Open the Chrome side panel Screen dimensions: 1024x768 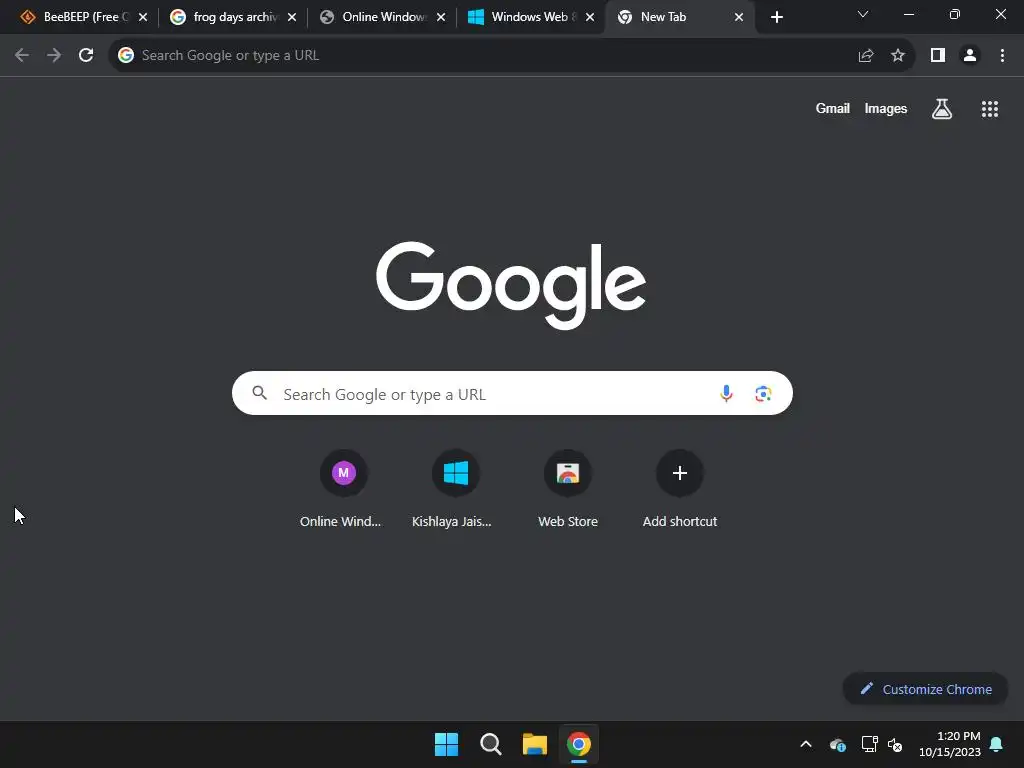pos(938,56)
